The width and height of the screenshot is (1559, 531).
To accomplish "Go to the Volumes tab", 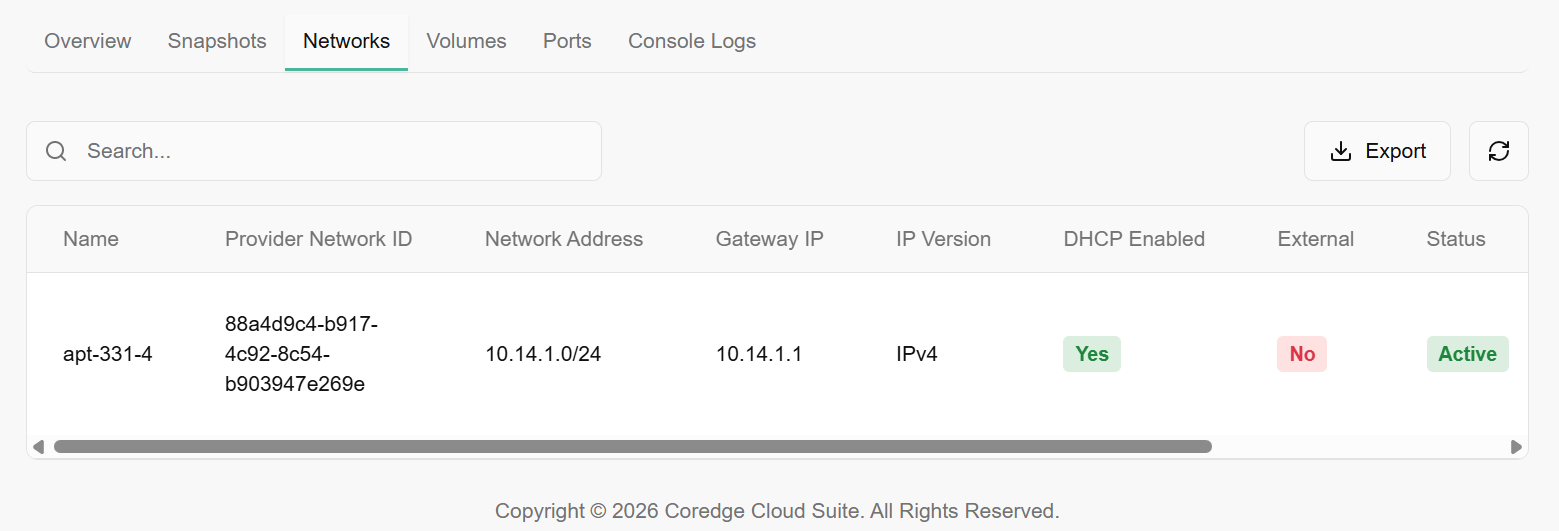I will 466,41.
